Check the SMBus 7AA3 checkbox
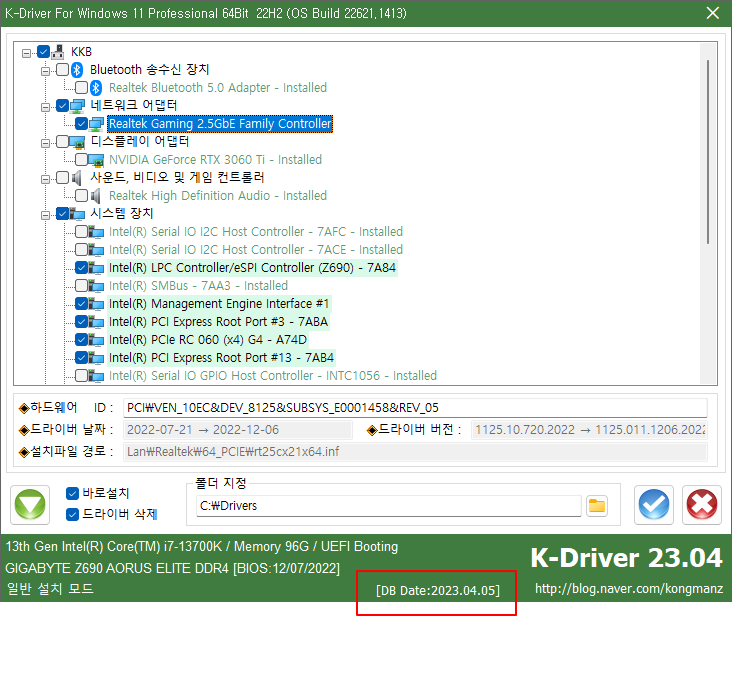Viewport: 732px width, 698px height. coord(81,286)
